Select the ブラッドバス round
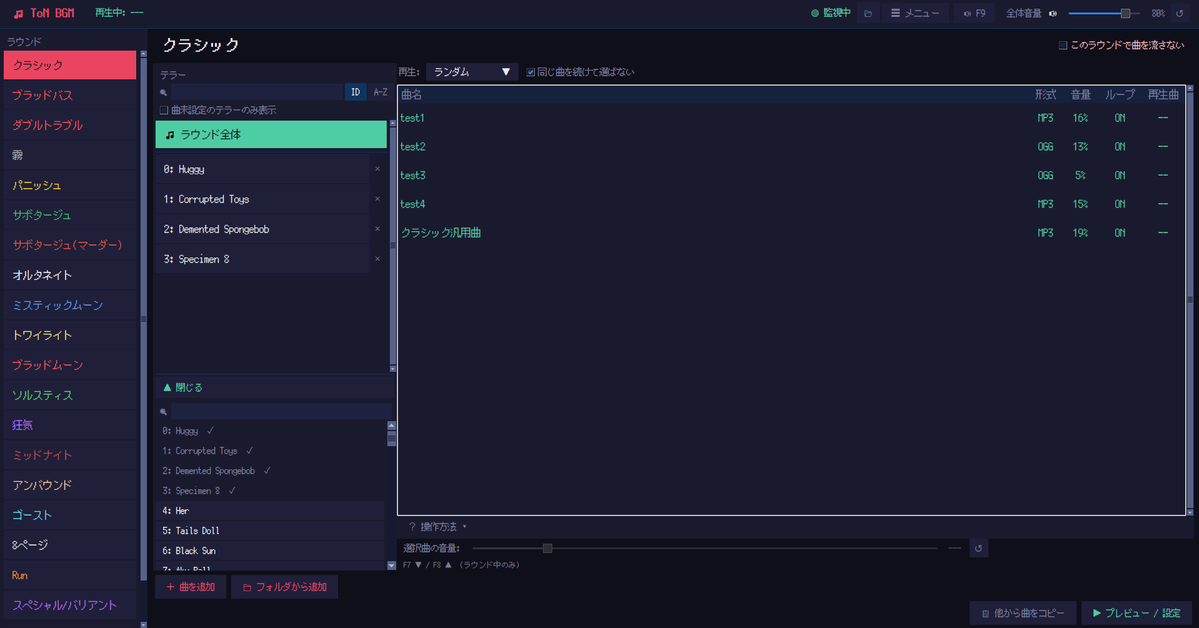 pos(70,95)
